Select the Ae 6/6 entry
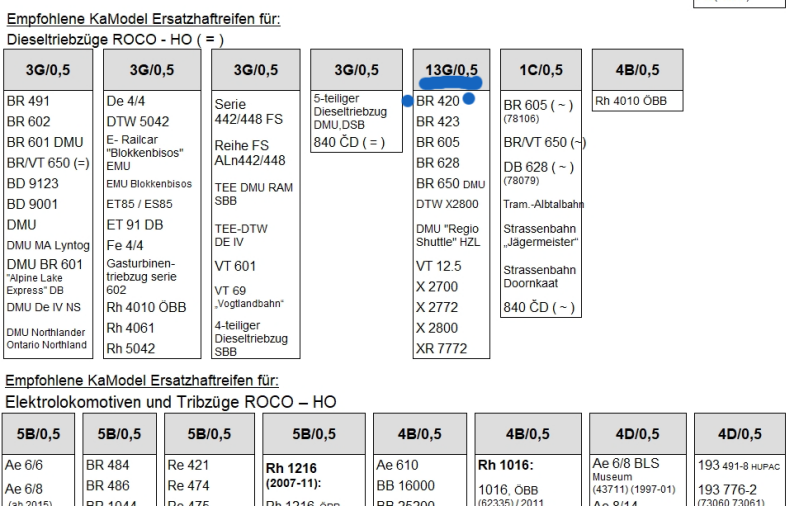The width and height of the screenshot is (799, 506). (x=24, y=465)
